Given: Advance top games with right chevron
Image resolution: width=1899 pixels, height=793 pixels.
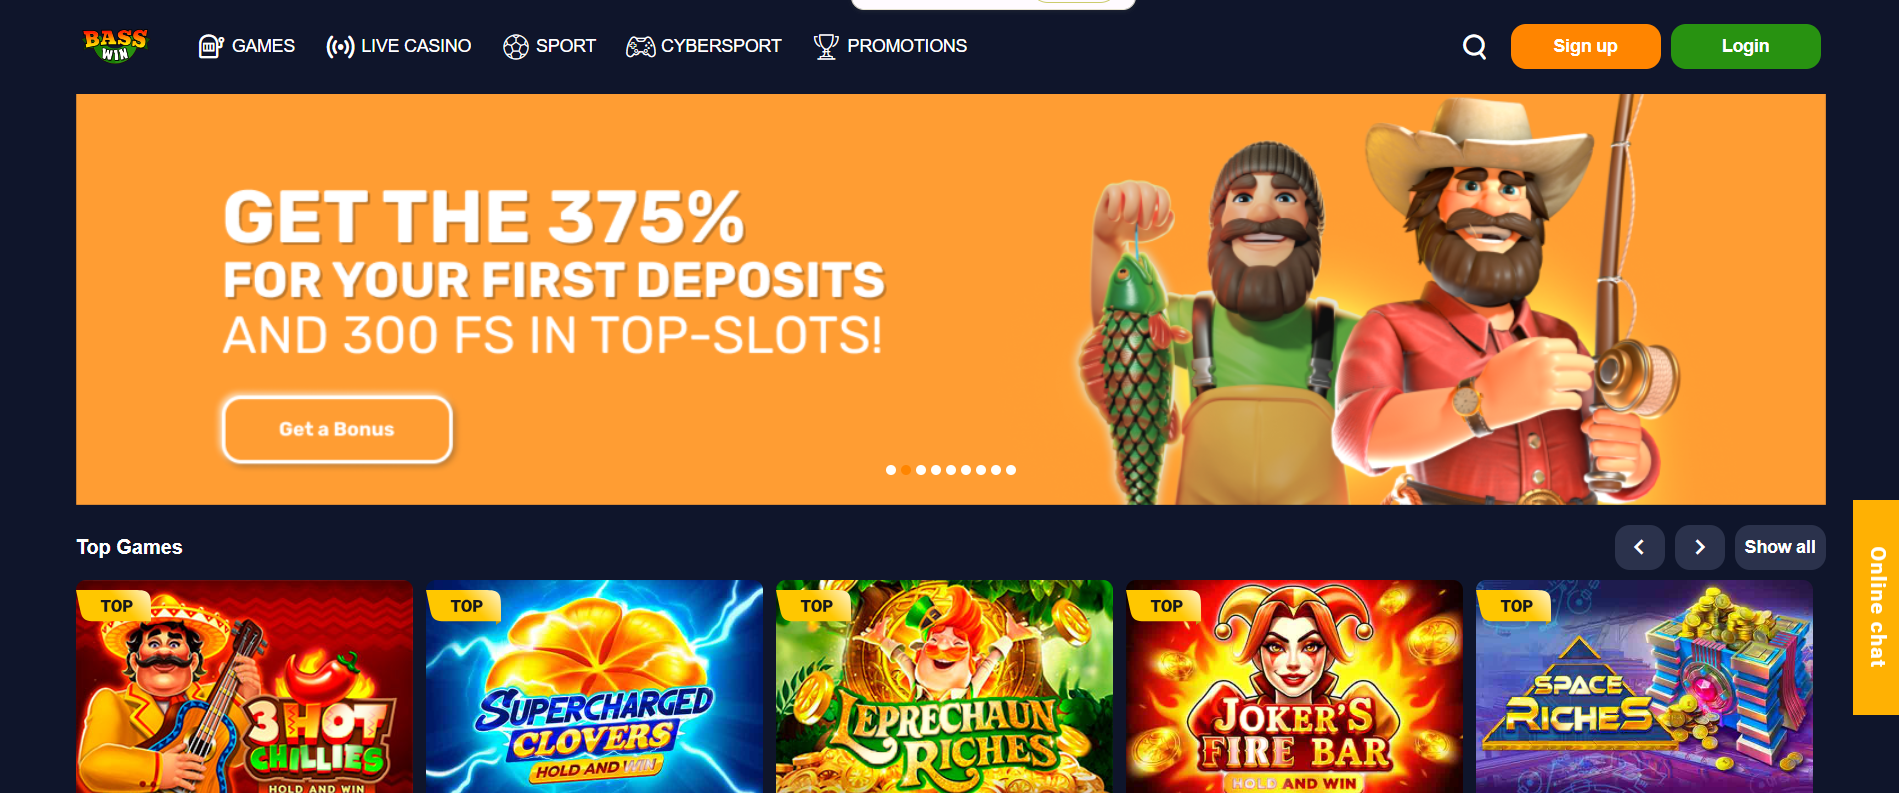Looking at the screenshot, I should pyautogui.click(x=1700, y=547).
